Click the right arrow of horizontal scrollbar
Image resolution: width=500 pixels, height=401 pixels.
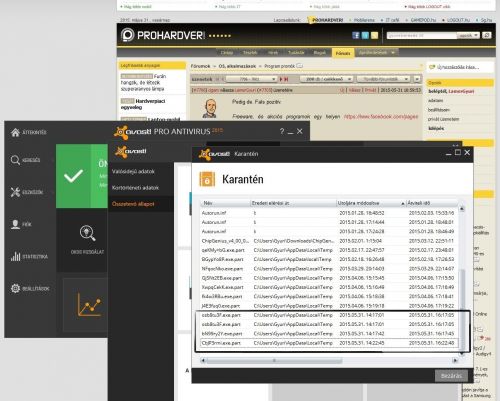tap(455, 360)
